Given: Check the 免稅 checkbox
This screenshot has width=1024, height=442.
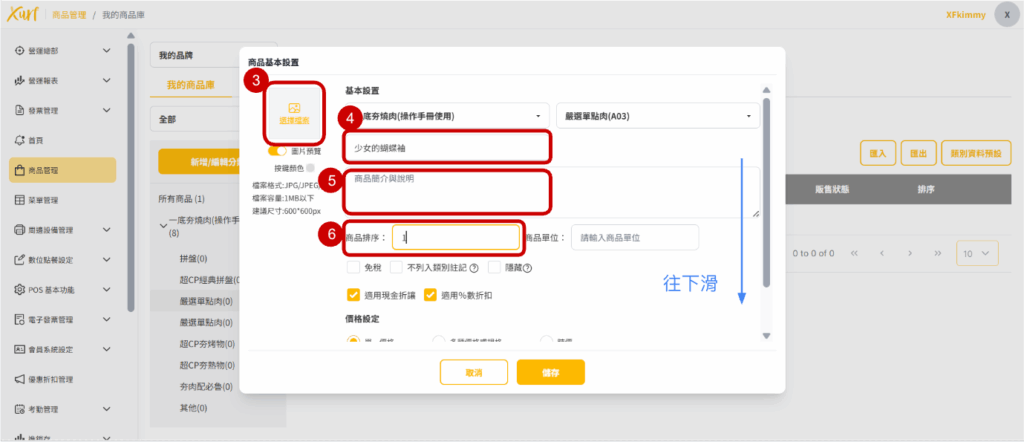Looking at the screenshot, I should (353, 268).
